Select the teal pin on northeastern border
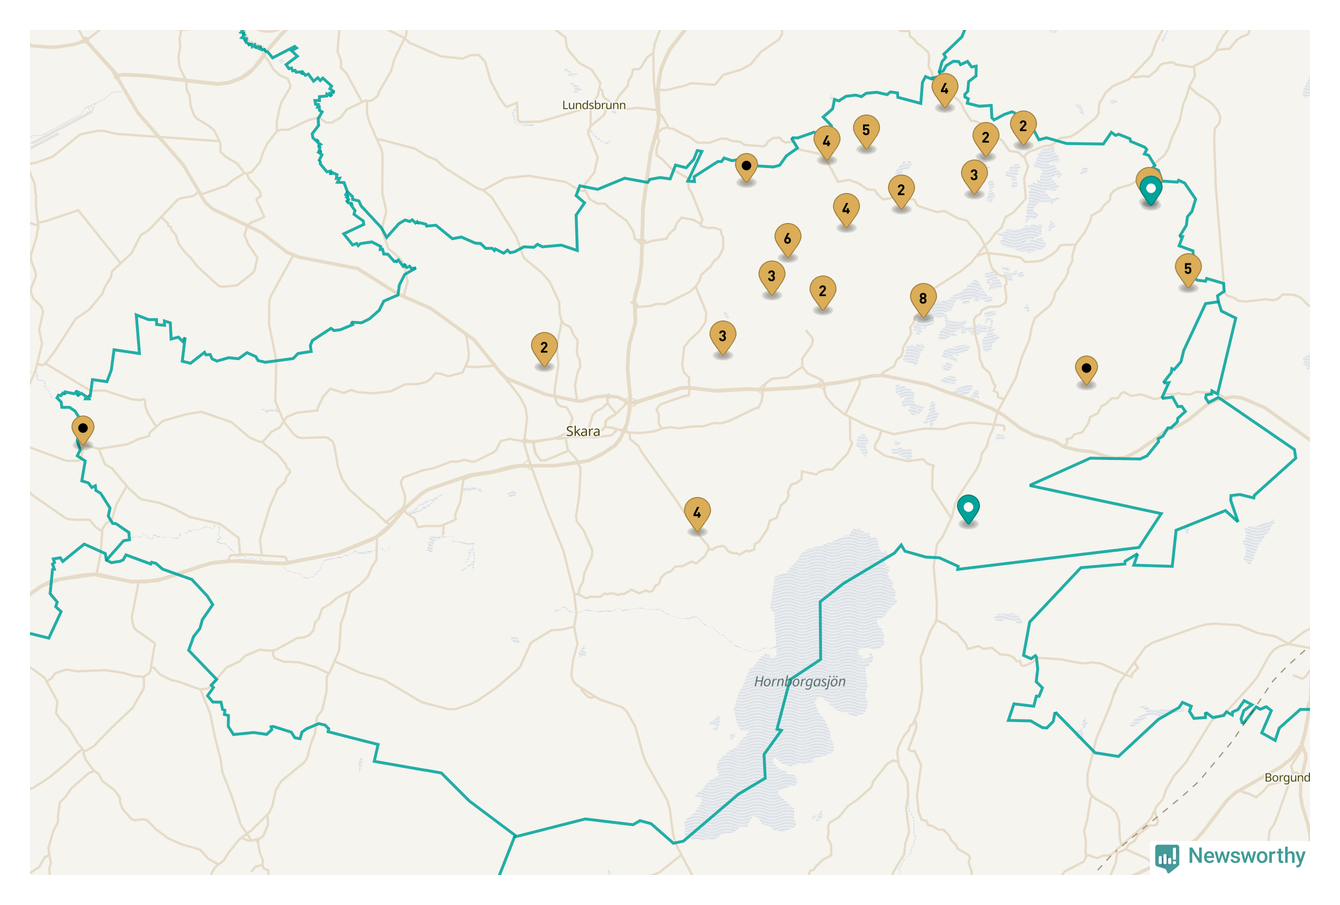The height and width of the screenshot is (905, 1340). pyautogui.click(x=1151, y=189)
